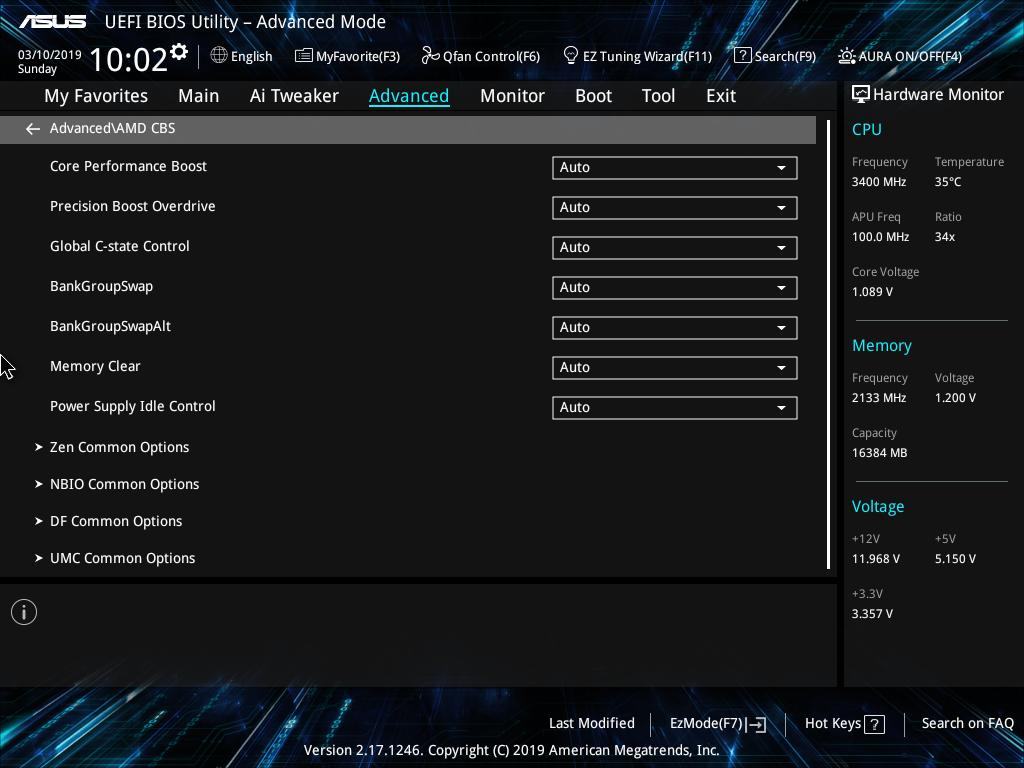Screen dimensions: 1024x768
Task: Click Last Modified button
Action: tap(592, 724)
